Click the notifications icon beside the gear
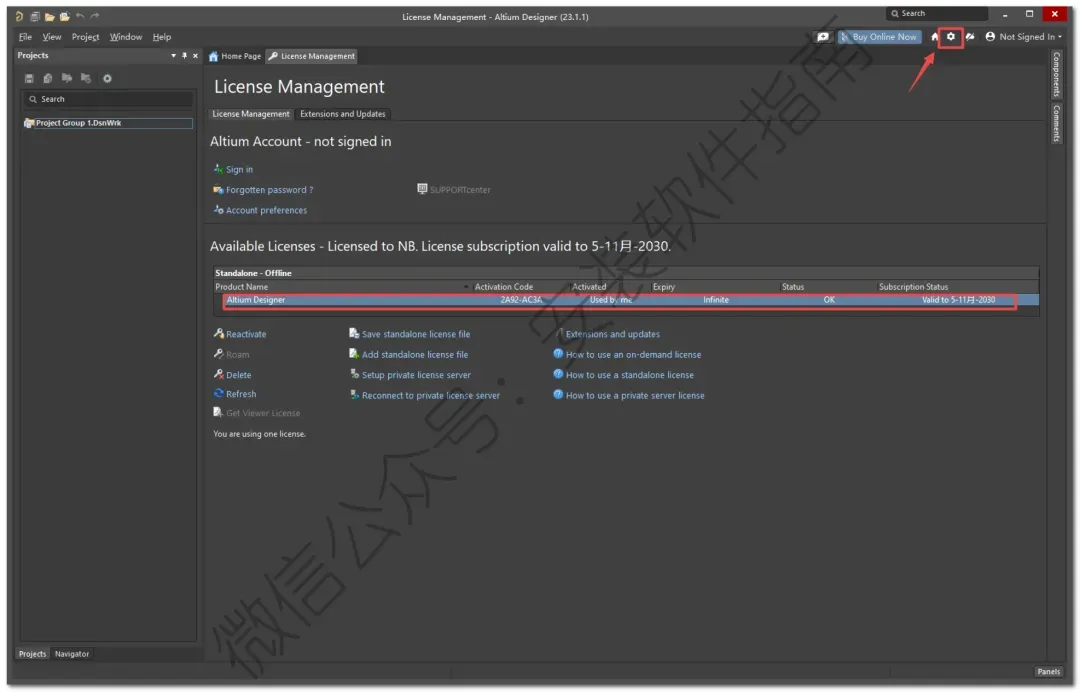The height and width of the screenshot is (692, 1080). [970, 36]
